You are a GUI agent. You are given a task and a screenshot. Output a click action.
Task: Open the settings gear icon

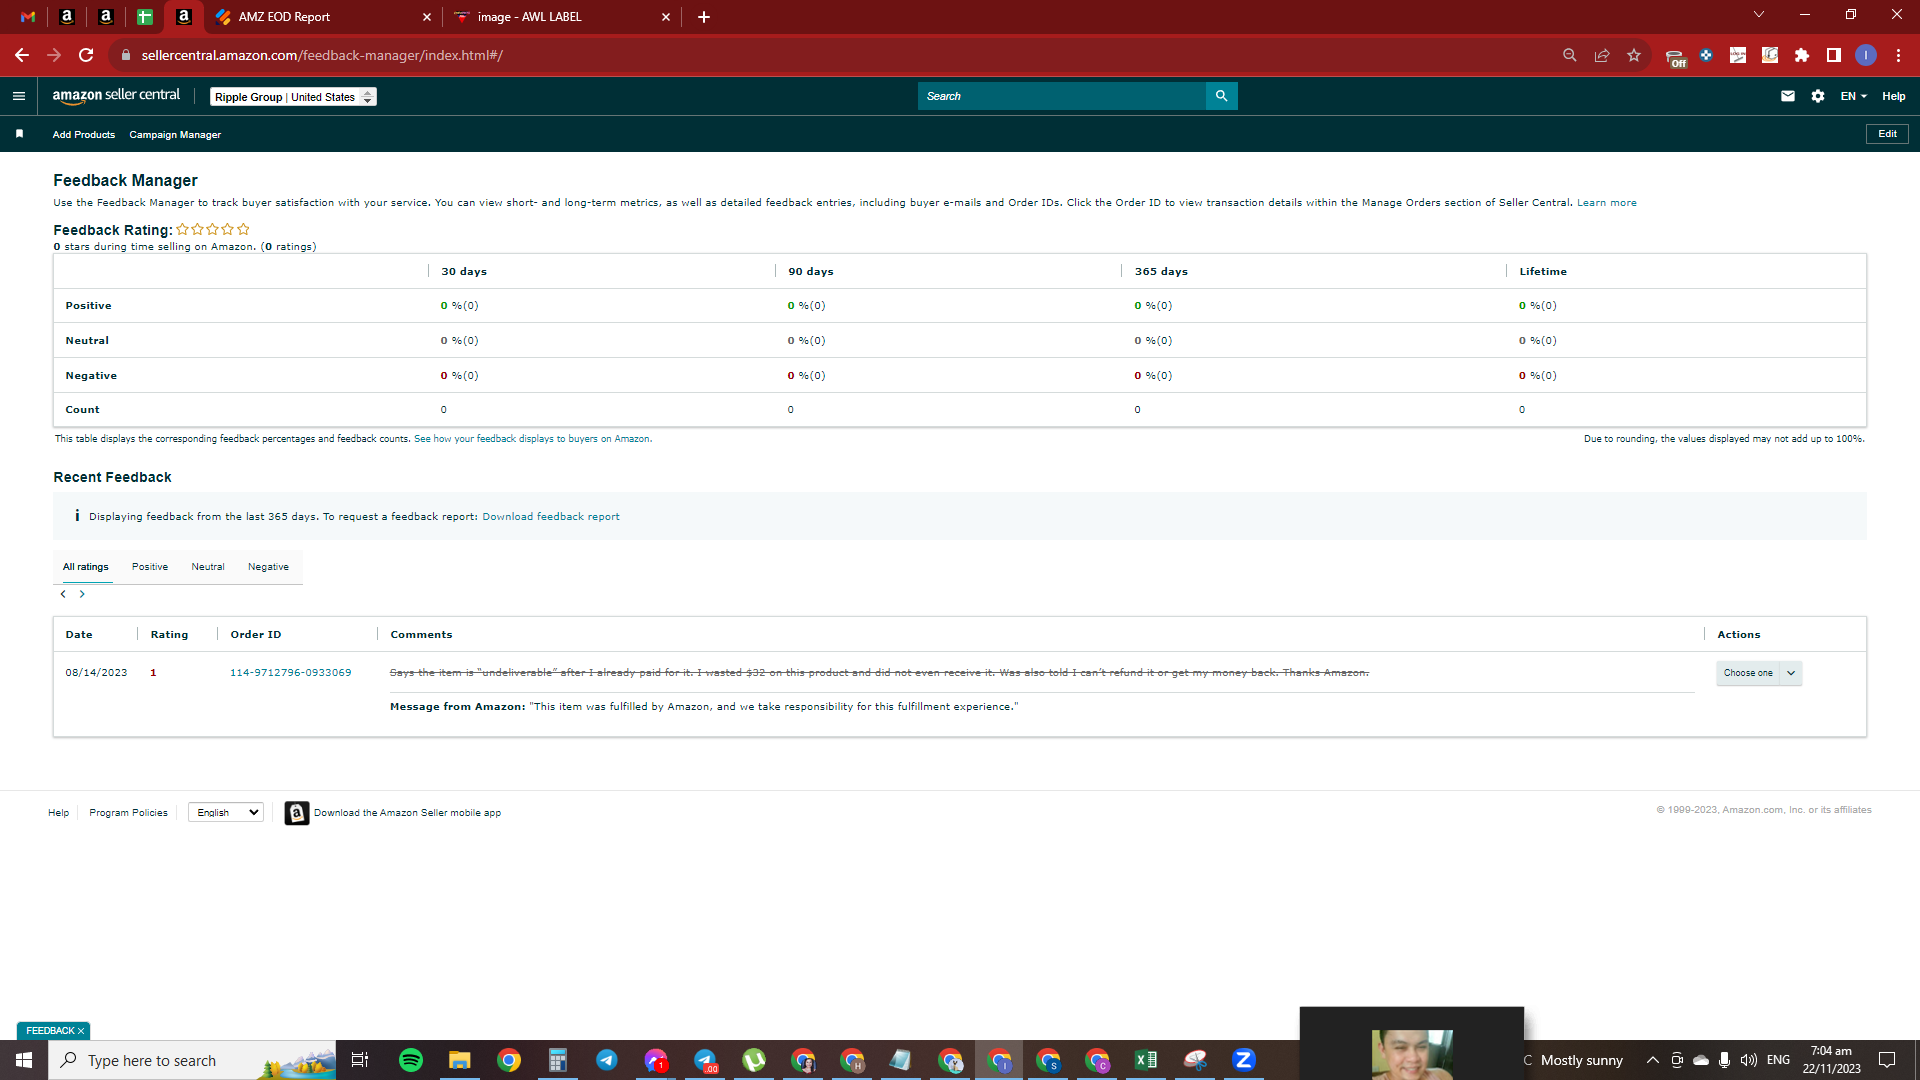[x=1818, y=96]
